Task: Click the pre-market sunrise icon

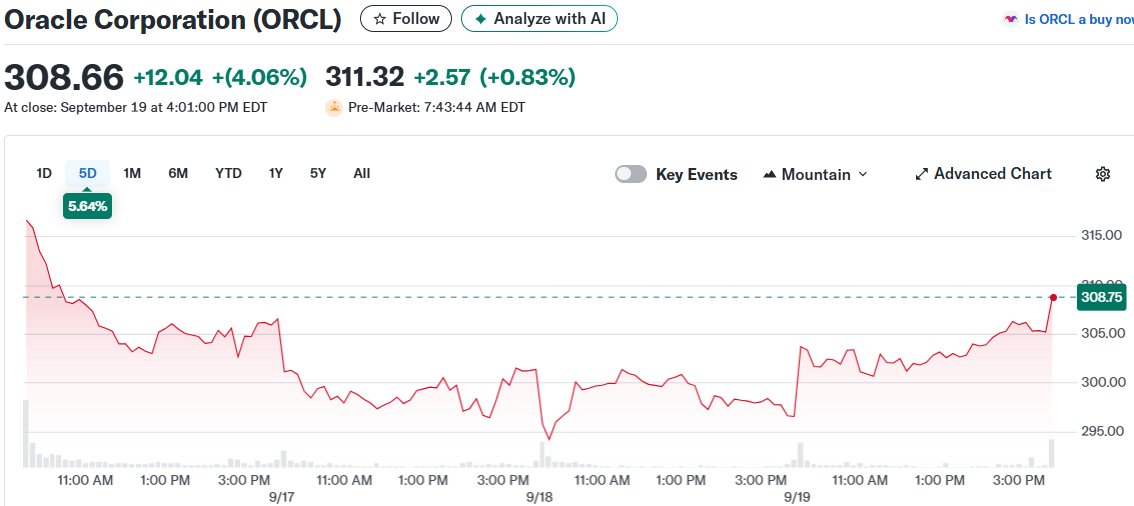Action: (x=333, y=108)
